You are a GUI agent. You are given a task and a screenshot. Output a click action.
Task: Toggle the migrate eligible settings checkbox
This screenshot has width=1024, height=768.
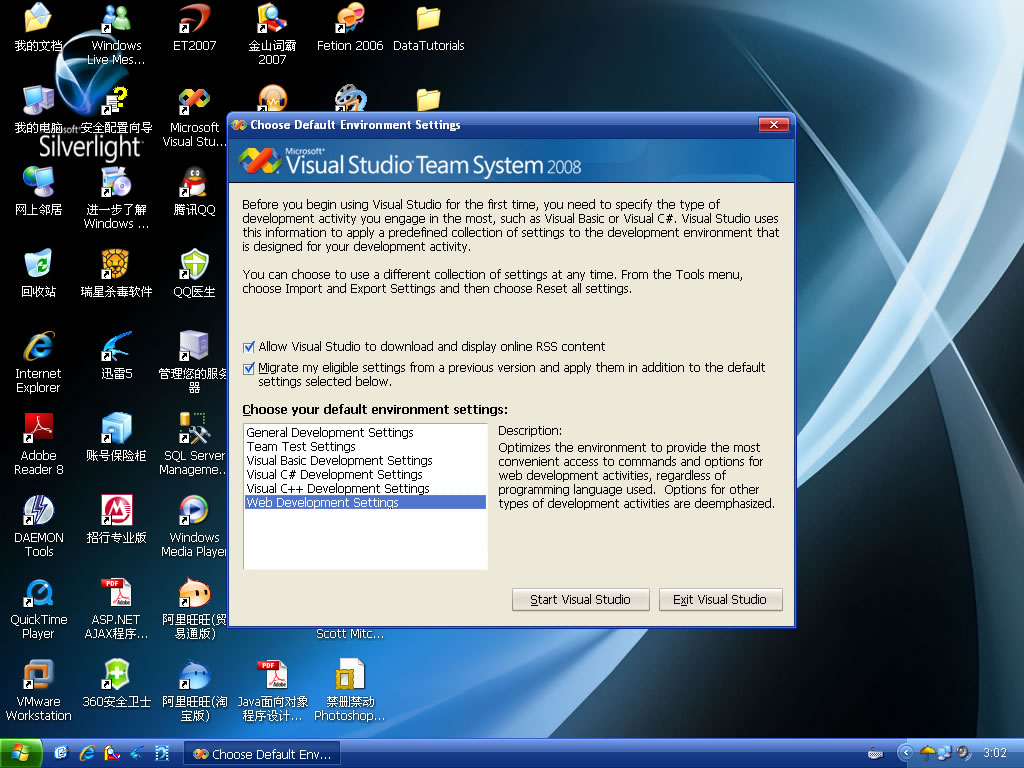pyautogui.click(x=249, y=368)
